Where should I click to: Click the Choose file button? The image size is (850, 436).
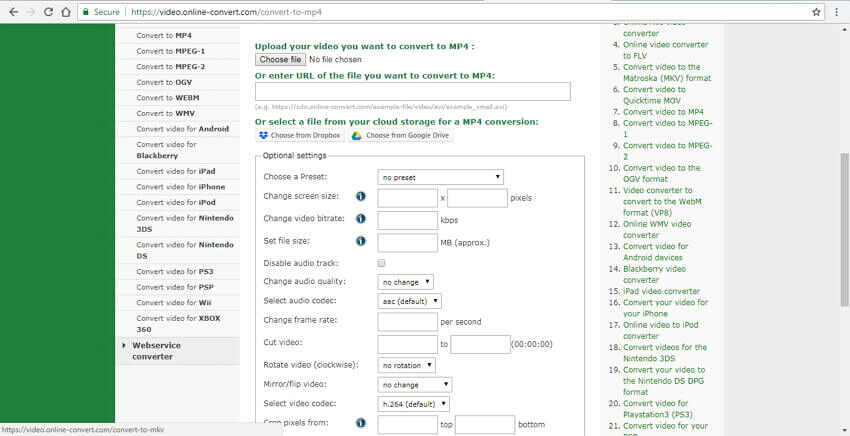click(x=280, y=60)
